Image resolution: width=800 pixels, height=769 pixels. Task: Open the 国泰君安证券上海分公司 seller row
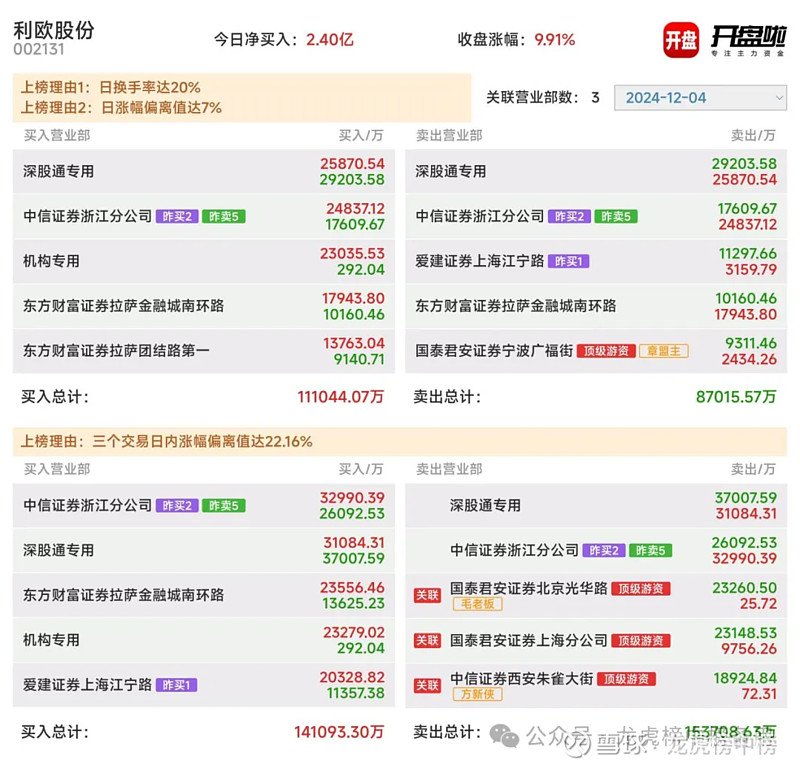point(596,640)
